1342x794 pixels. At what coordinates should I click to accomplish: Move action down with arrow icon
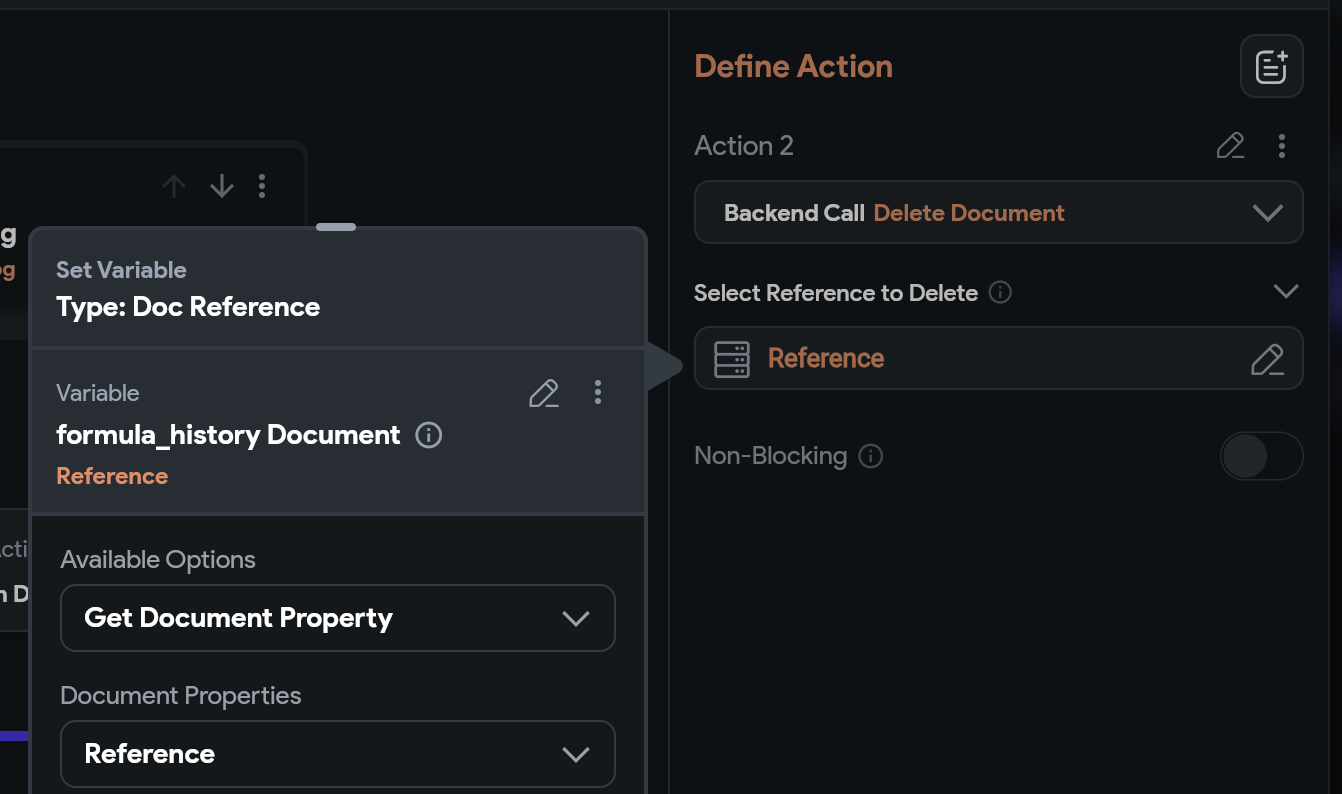221,186
